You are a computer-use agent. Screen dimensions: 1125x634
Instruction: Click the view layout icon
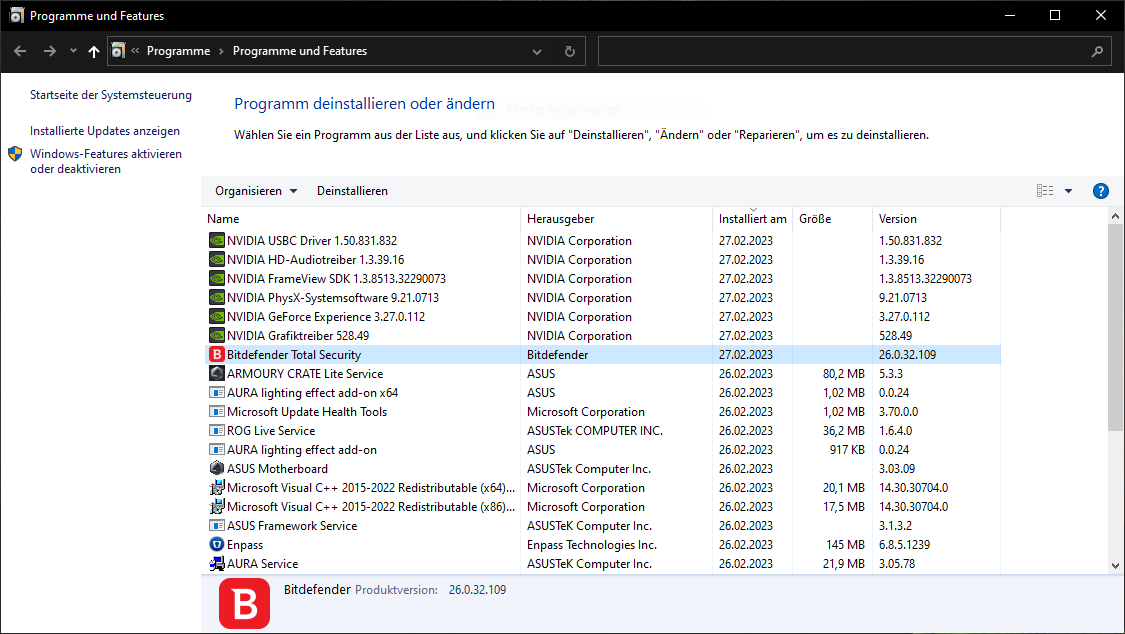tap(1045, 191)
